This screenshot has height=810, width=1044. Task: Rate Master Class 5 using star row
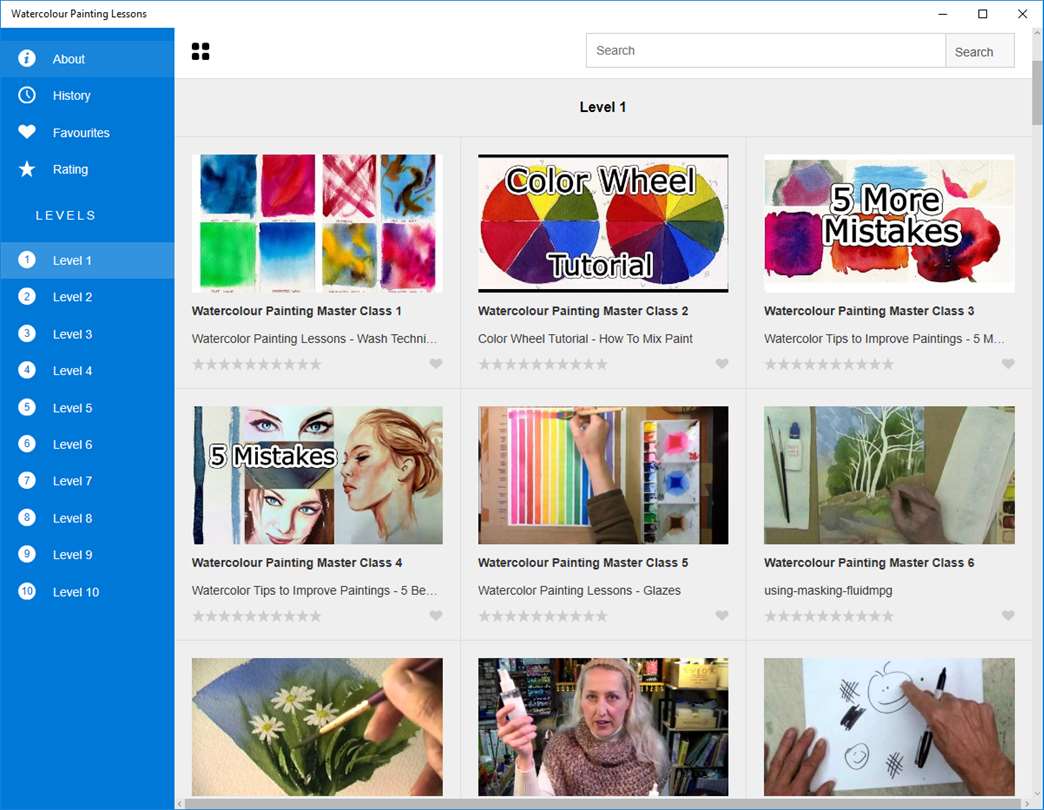543,616
